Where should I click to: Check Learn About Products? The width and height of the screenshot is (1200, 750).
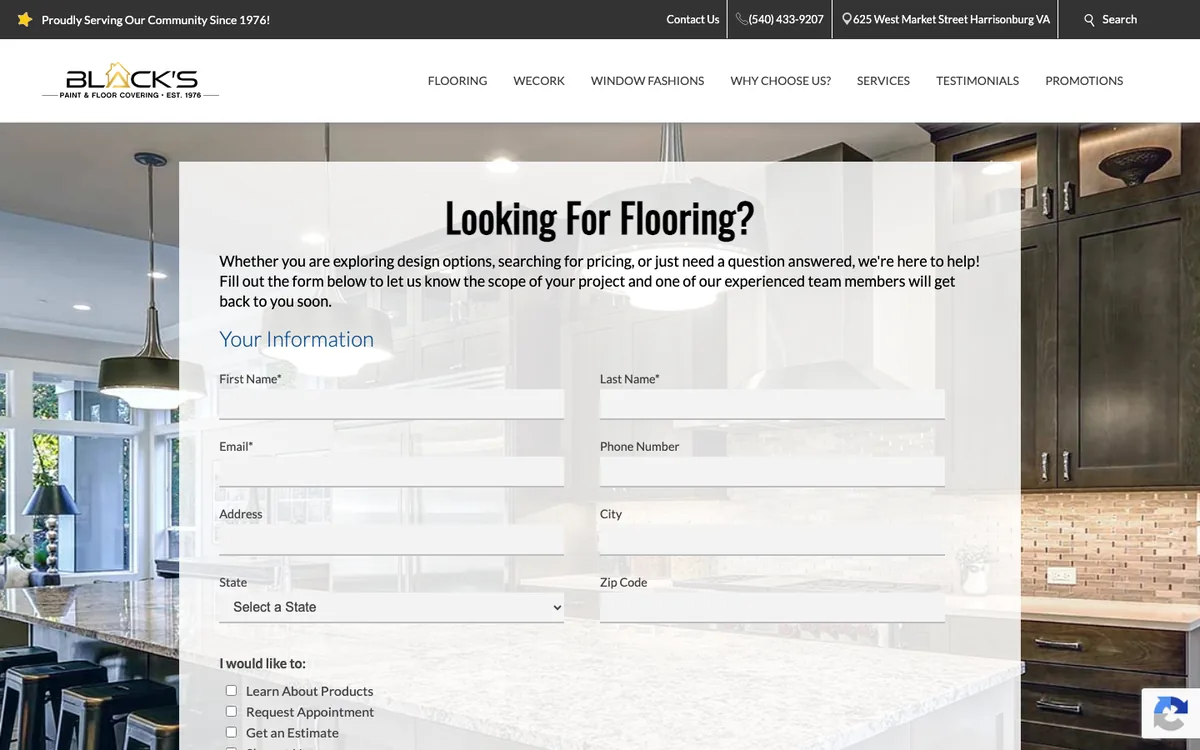[x=231, y=690]
